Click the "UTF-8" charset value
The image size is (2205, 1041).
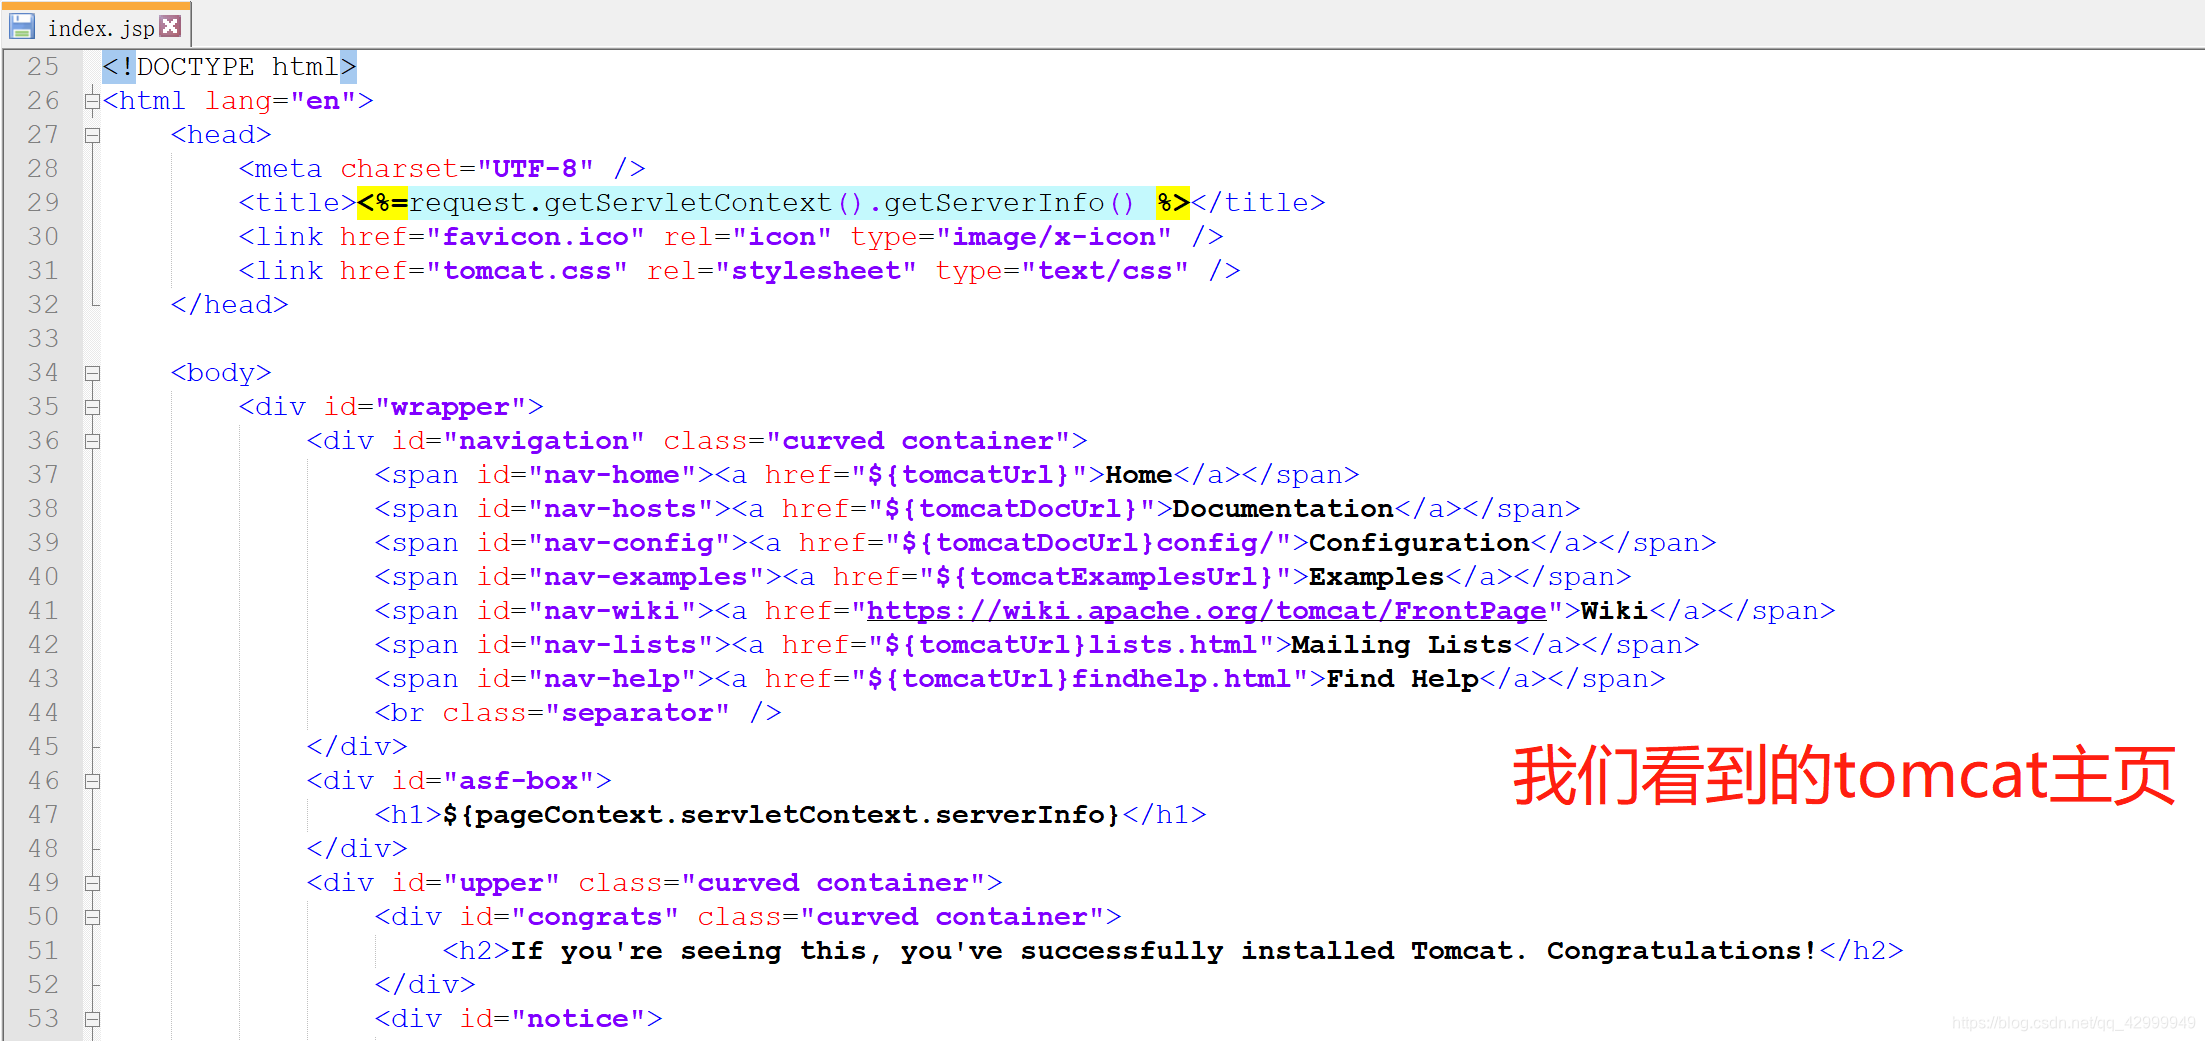535,169
